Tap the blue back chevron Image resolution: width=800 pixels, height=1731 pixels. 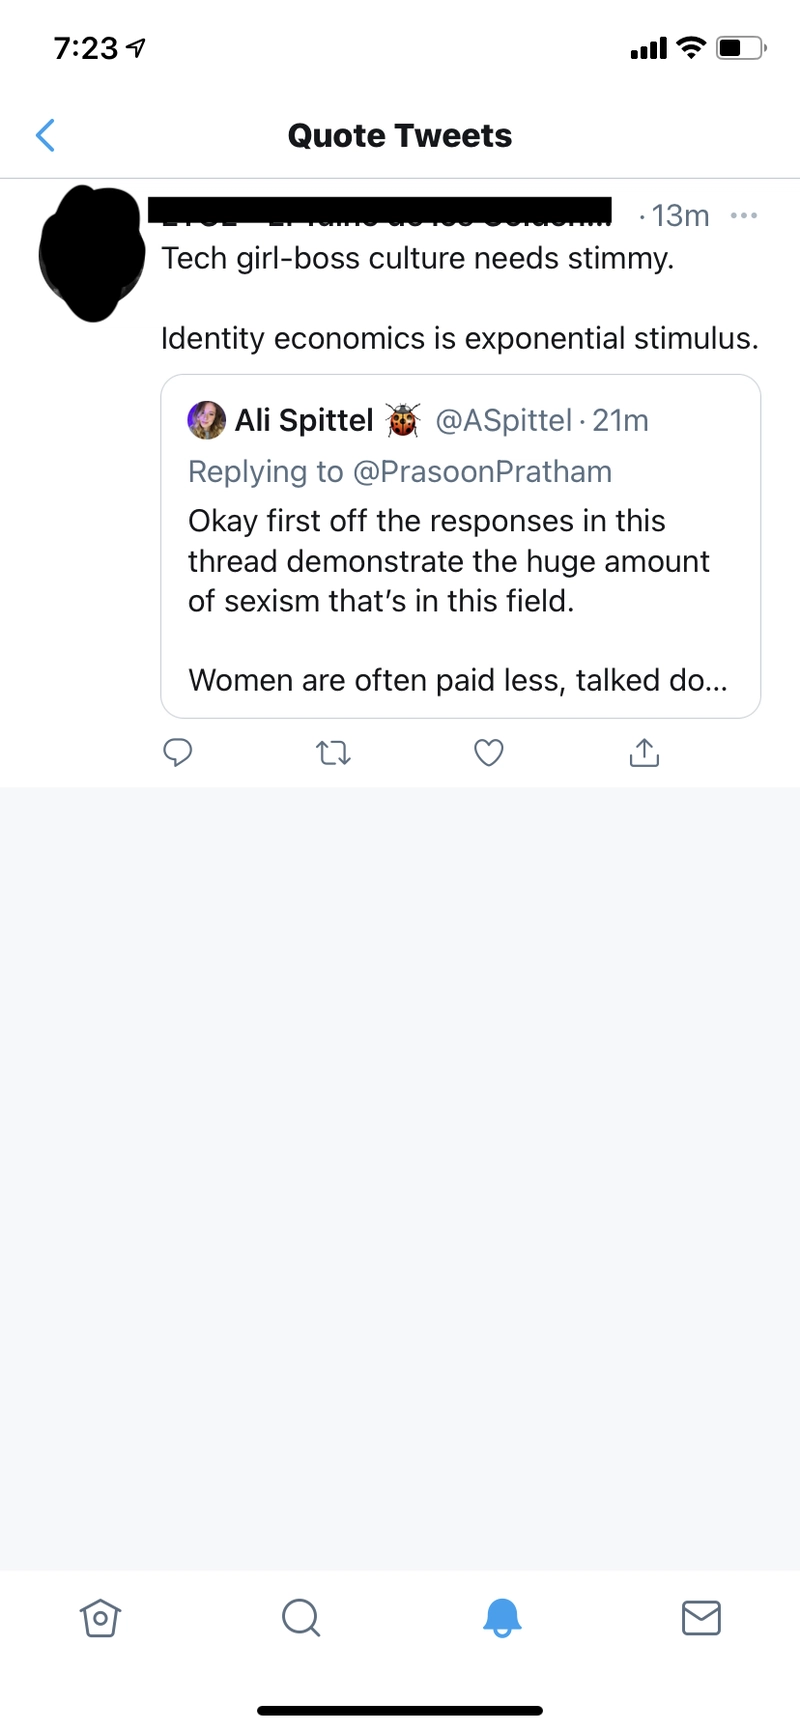[45, 135]
